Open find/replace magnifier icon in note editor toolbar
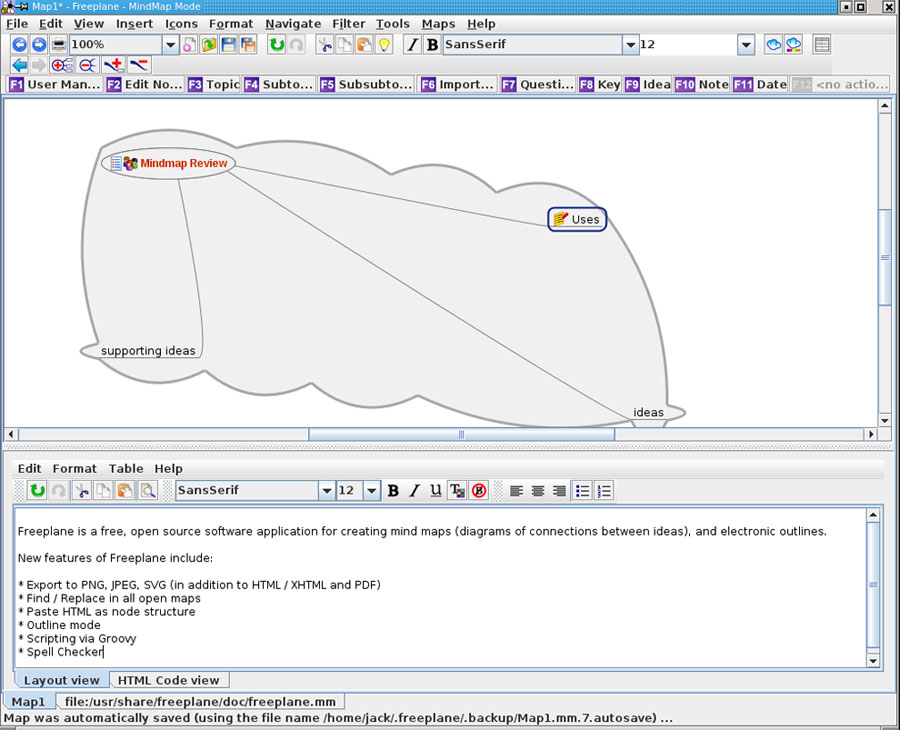 tap(148, 490)
